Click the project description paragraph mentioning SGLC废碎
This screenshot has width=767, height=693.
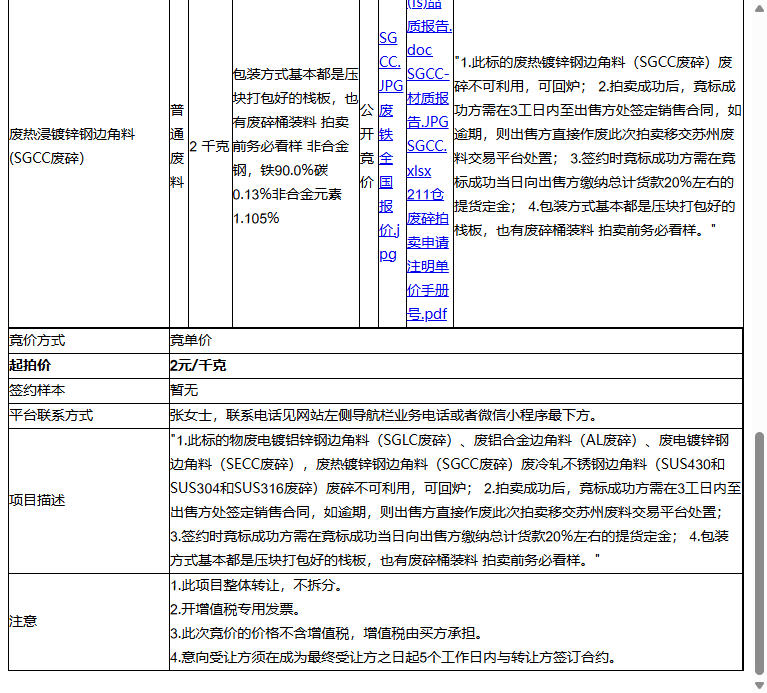pos(455,500)
